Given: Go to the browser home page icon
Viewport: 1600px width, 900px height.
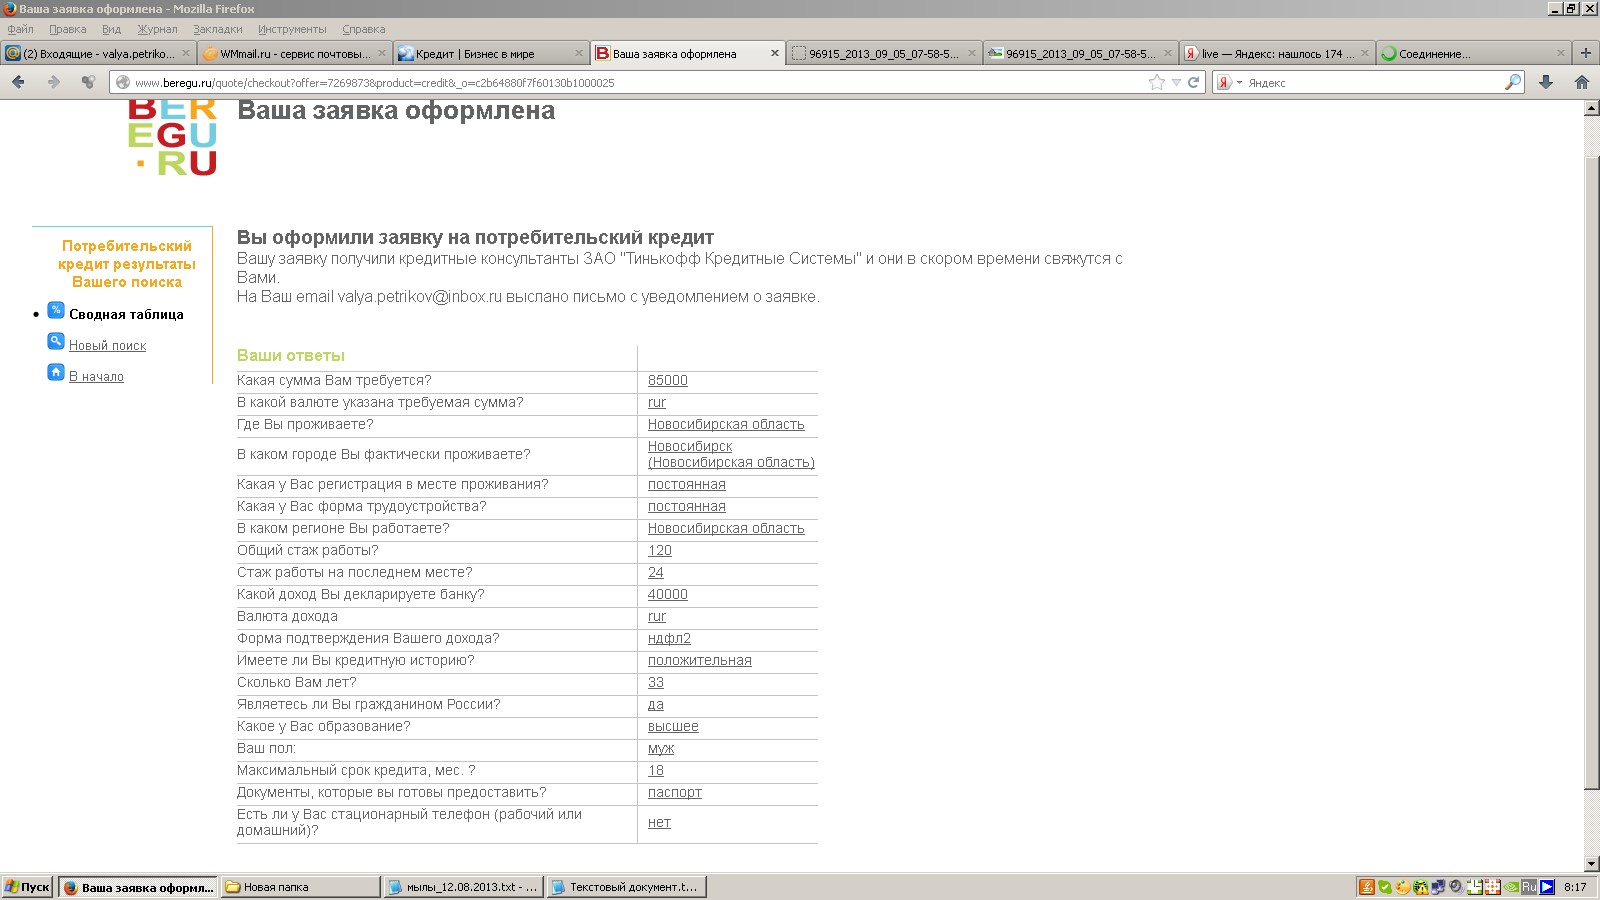Looking at the screenshot, I should (1582, 82).
